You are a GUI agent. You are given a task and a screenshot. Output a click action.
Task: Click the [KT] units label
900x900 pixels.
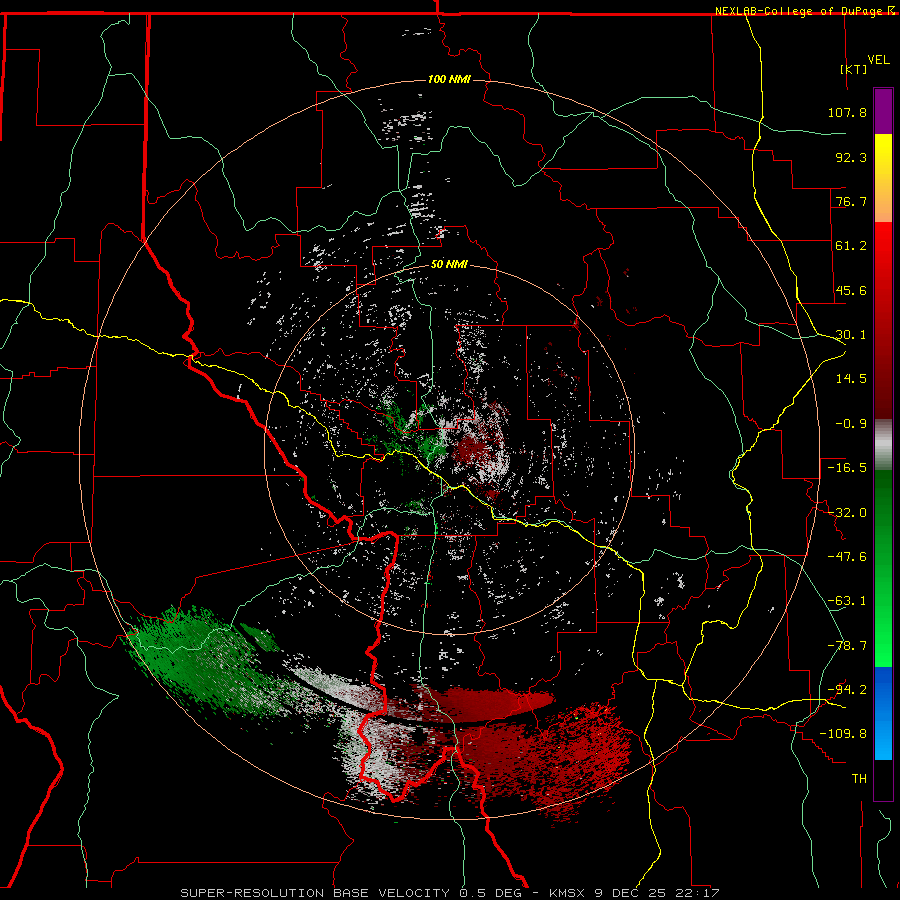(854, 69)
